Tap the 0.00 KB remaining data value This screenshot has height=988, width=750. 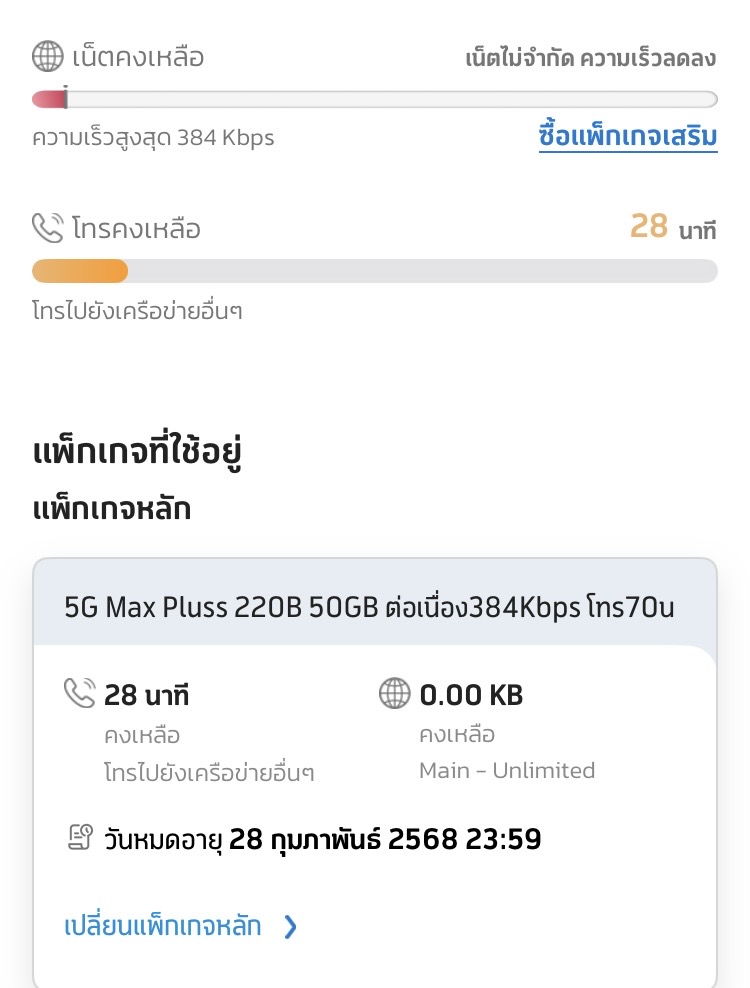tap(471, 694)
